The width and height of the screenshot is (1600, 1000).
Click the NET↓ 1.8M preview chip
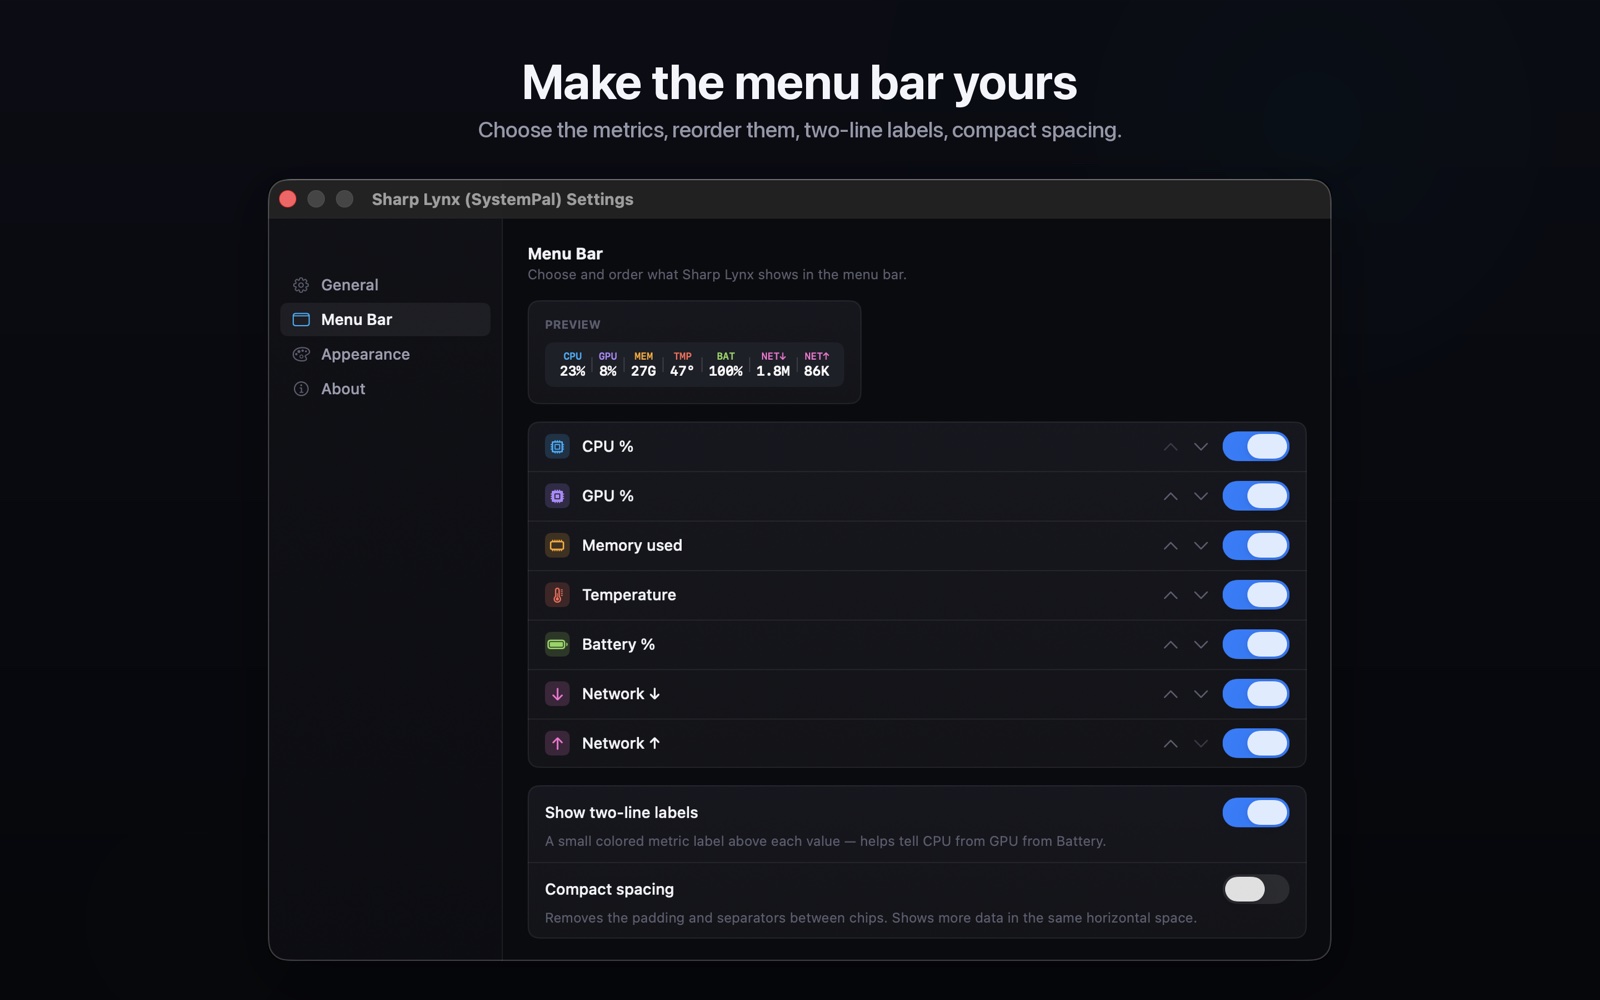pos(773,364)
